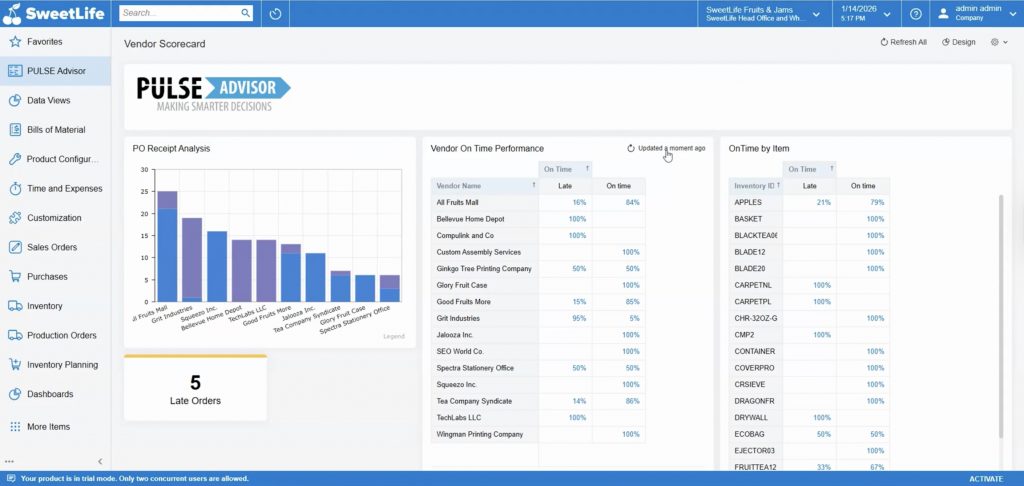The image size is (1024, 486).
Task: Click the Favorites star icon
Action: click(x=15, y=42)
